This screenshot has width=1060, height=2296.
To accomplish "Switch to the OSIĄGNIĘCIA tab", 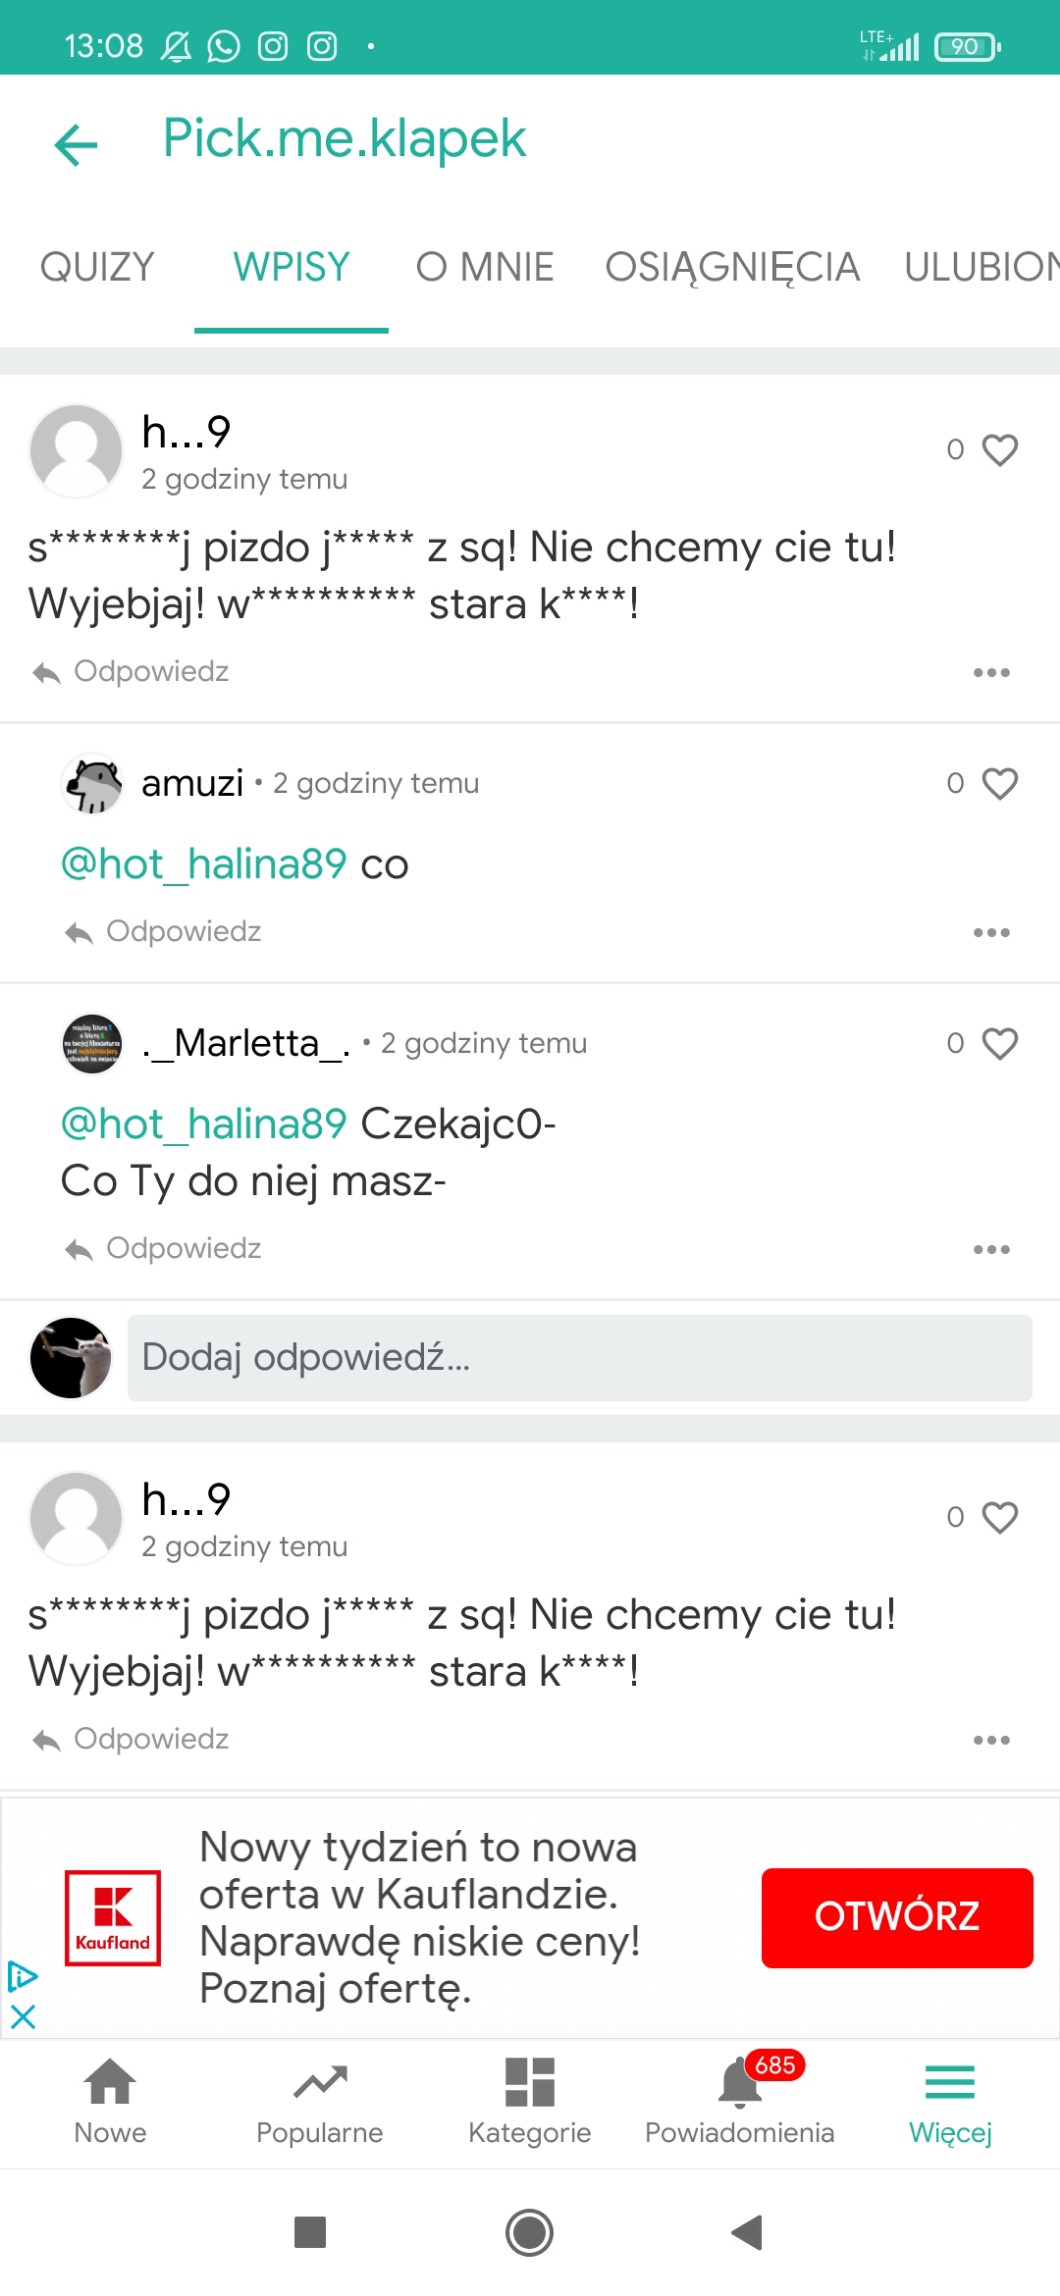I will (732, 268).
